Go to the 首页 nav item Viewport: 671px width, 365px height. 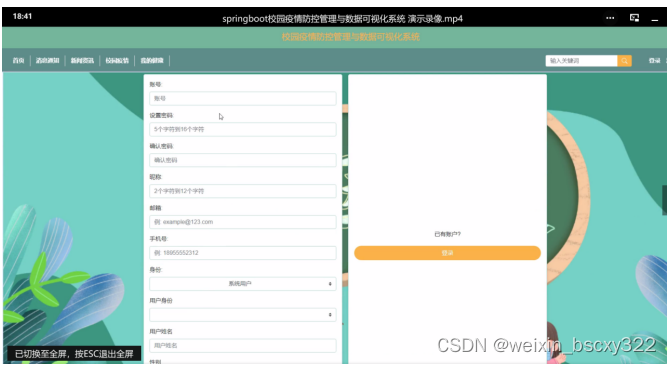pos(18,61)
